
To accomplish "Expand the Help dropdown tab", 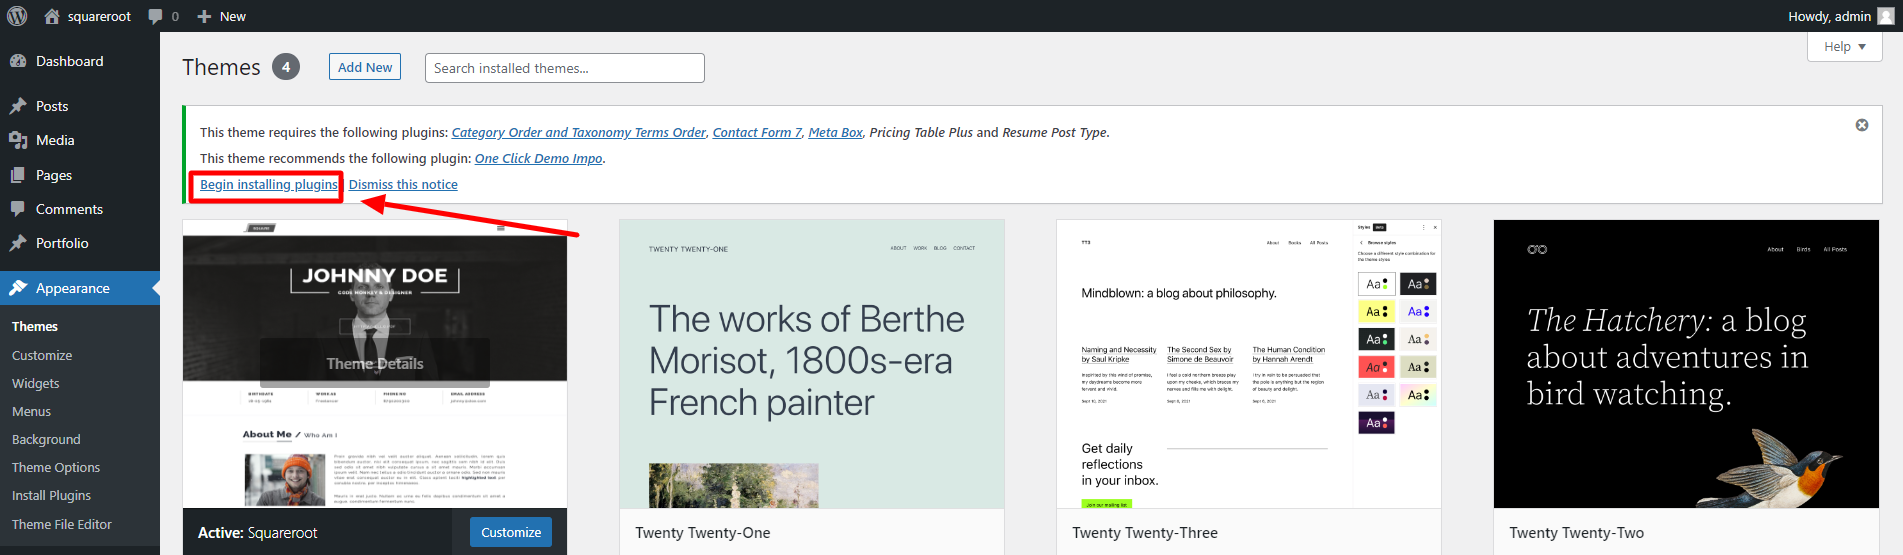I will 1845,46.
